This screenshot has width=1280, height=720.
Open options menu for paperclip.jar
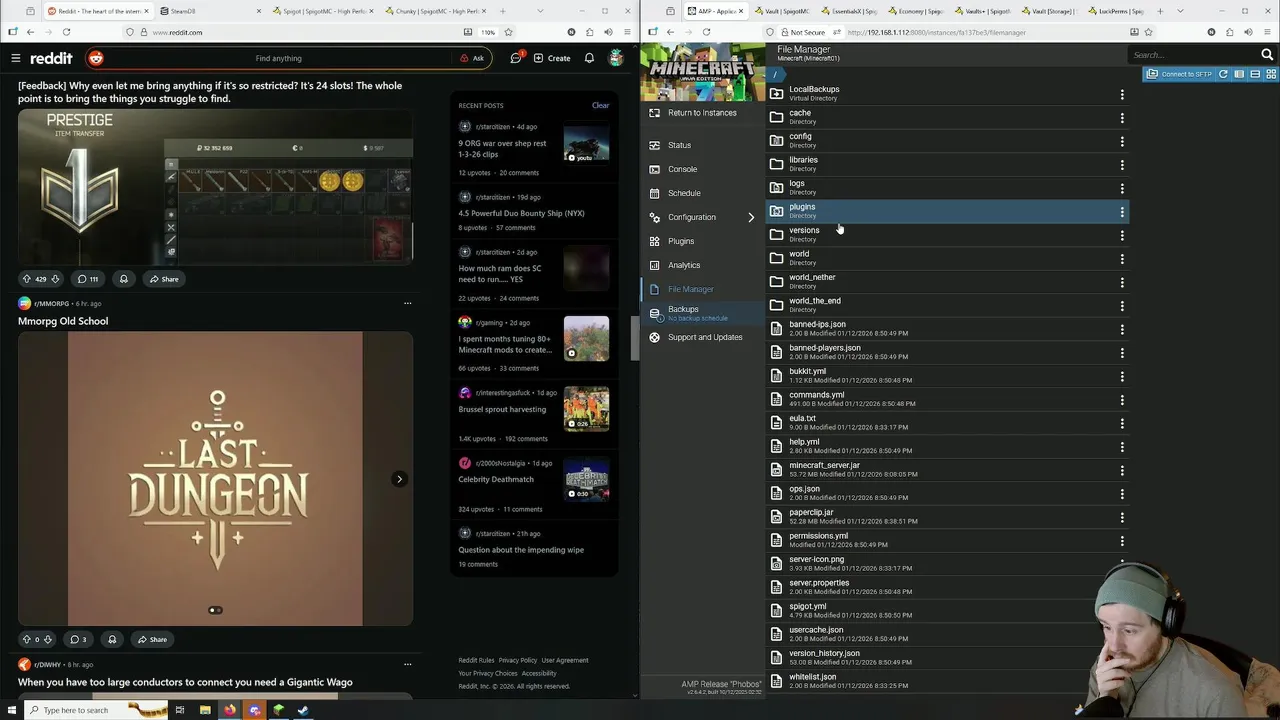pyautogui.click(x=1122, y=517)
